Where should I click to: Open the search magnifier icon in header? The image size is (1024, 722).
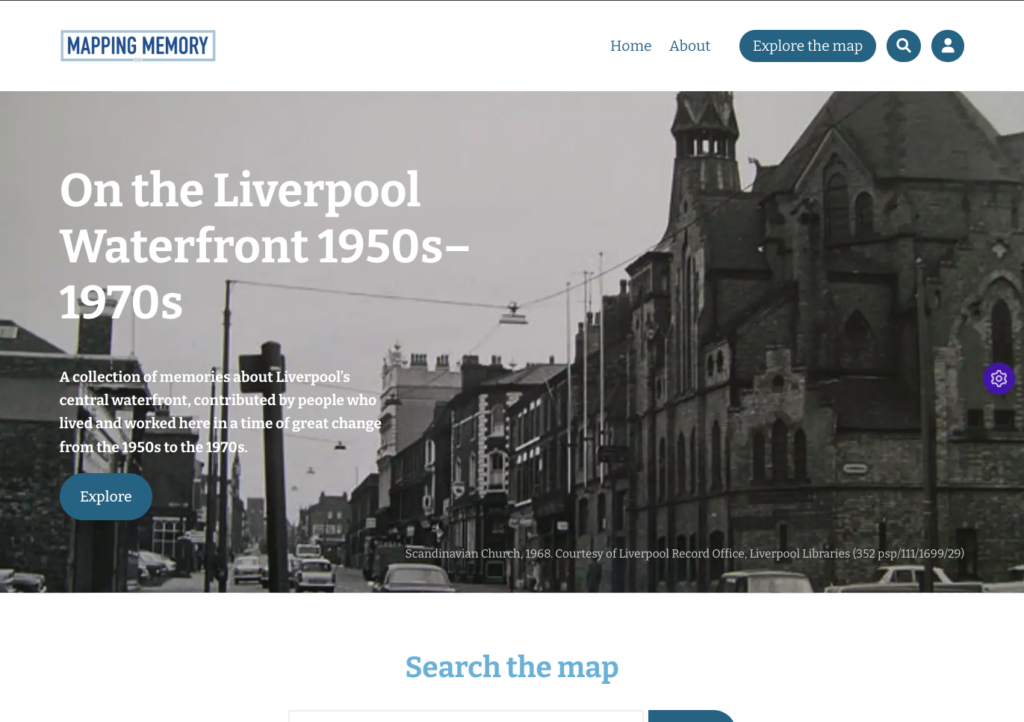click(x=903, y=46)
